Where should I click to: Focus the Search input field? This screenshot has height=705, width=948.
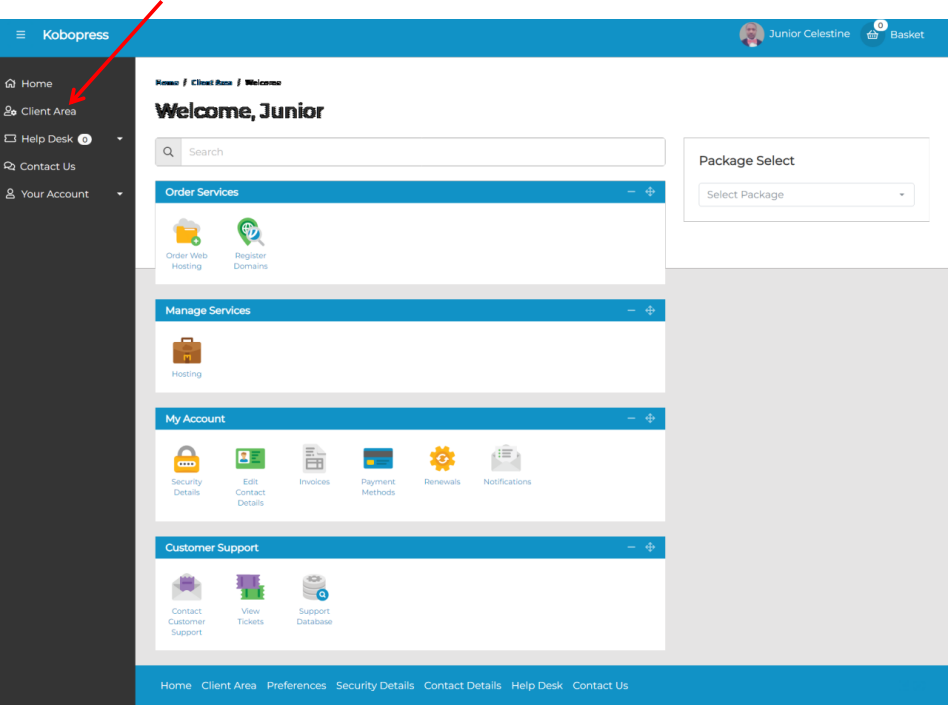coord(423,152)
